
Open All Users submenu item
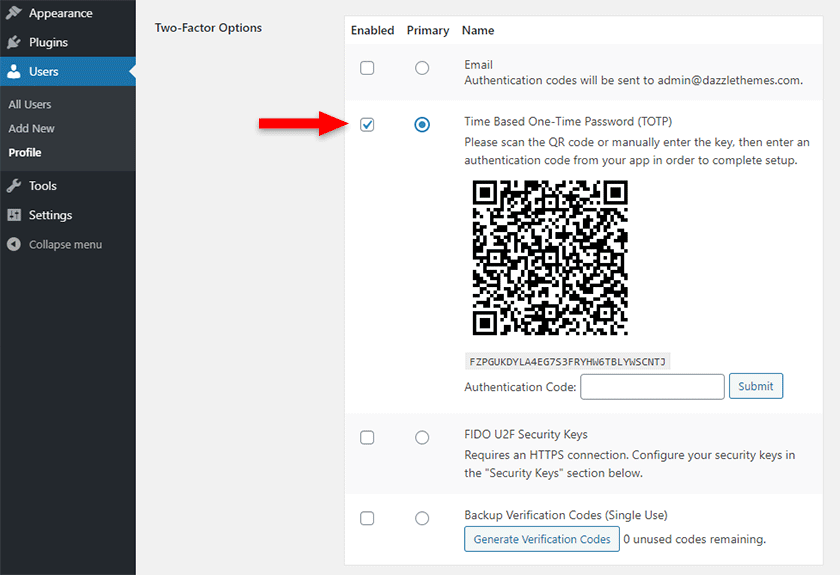click(30, 104)
